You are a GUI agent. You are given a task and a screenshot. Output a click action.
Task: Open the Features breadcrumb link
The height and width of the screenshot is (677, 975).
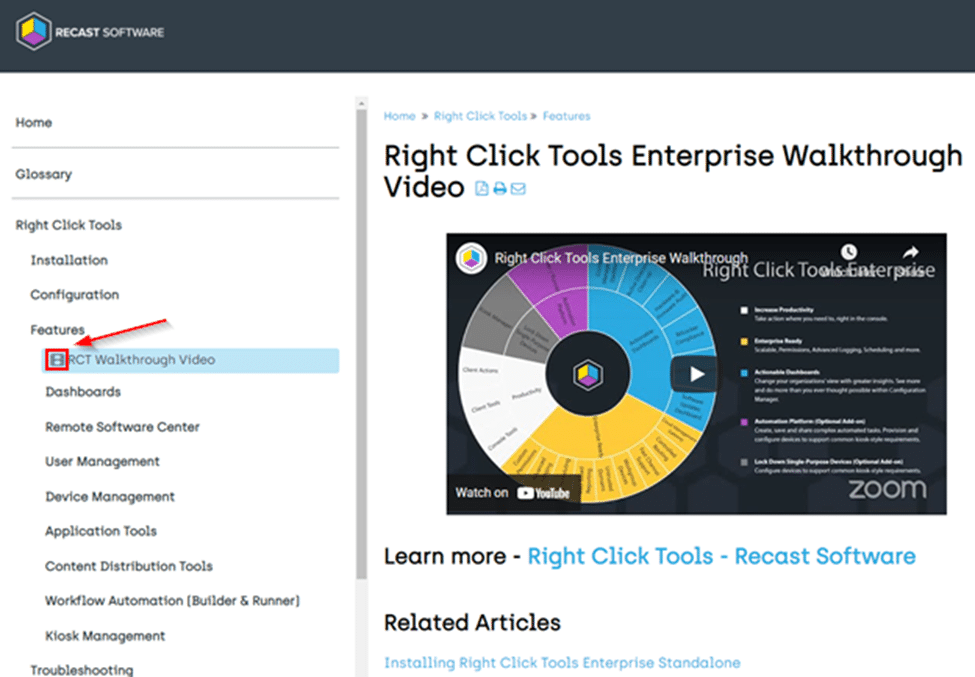(566, 116)
